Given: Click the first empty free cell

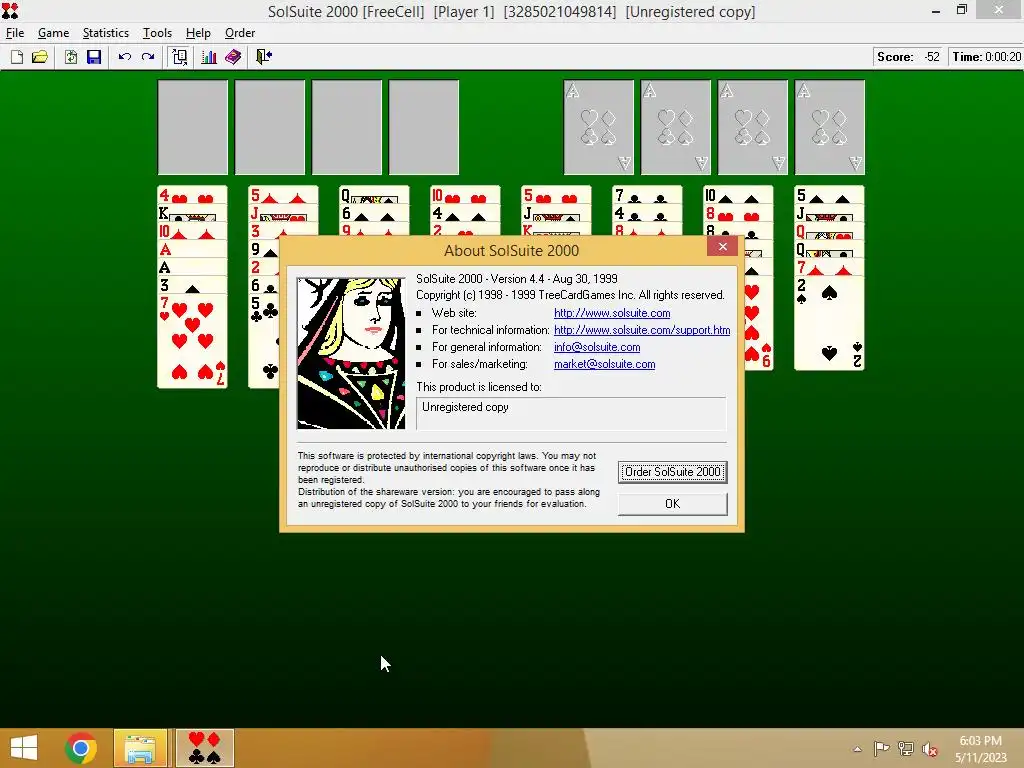Looking at the screenshot, I should click(x=193, y=127).
